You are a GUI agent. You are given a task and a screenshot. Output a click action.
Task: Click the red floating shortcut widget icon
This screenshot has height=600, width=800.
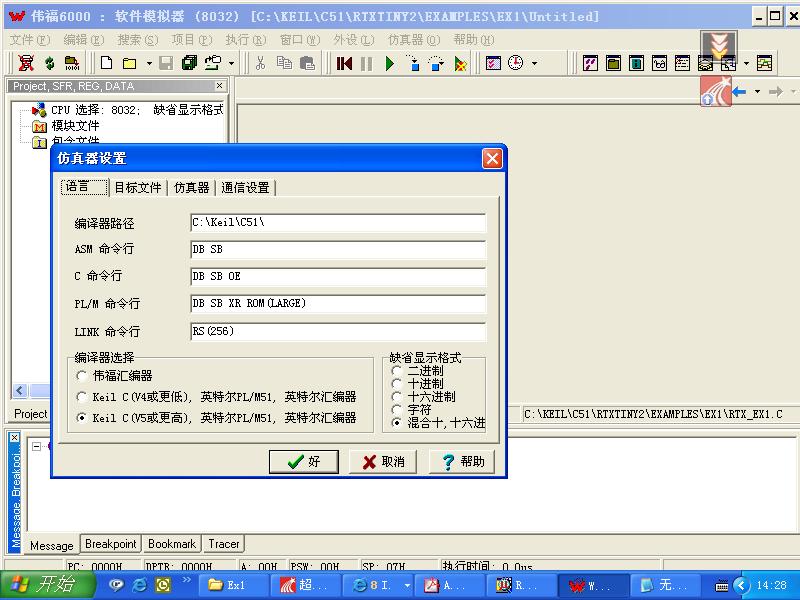click(716, 91)
